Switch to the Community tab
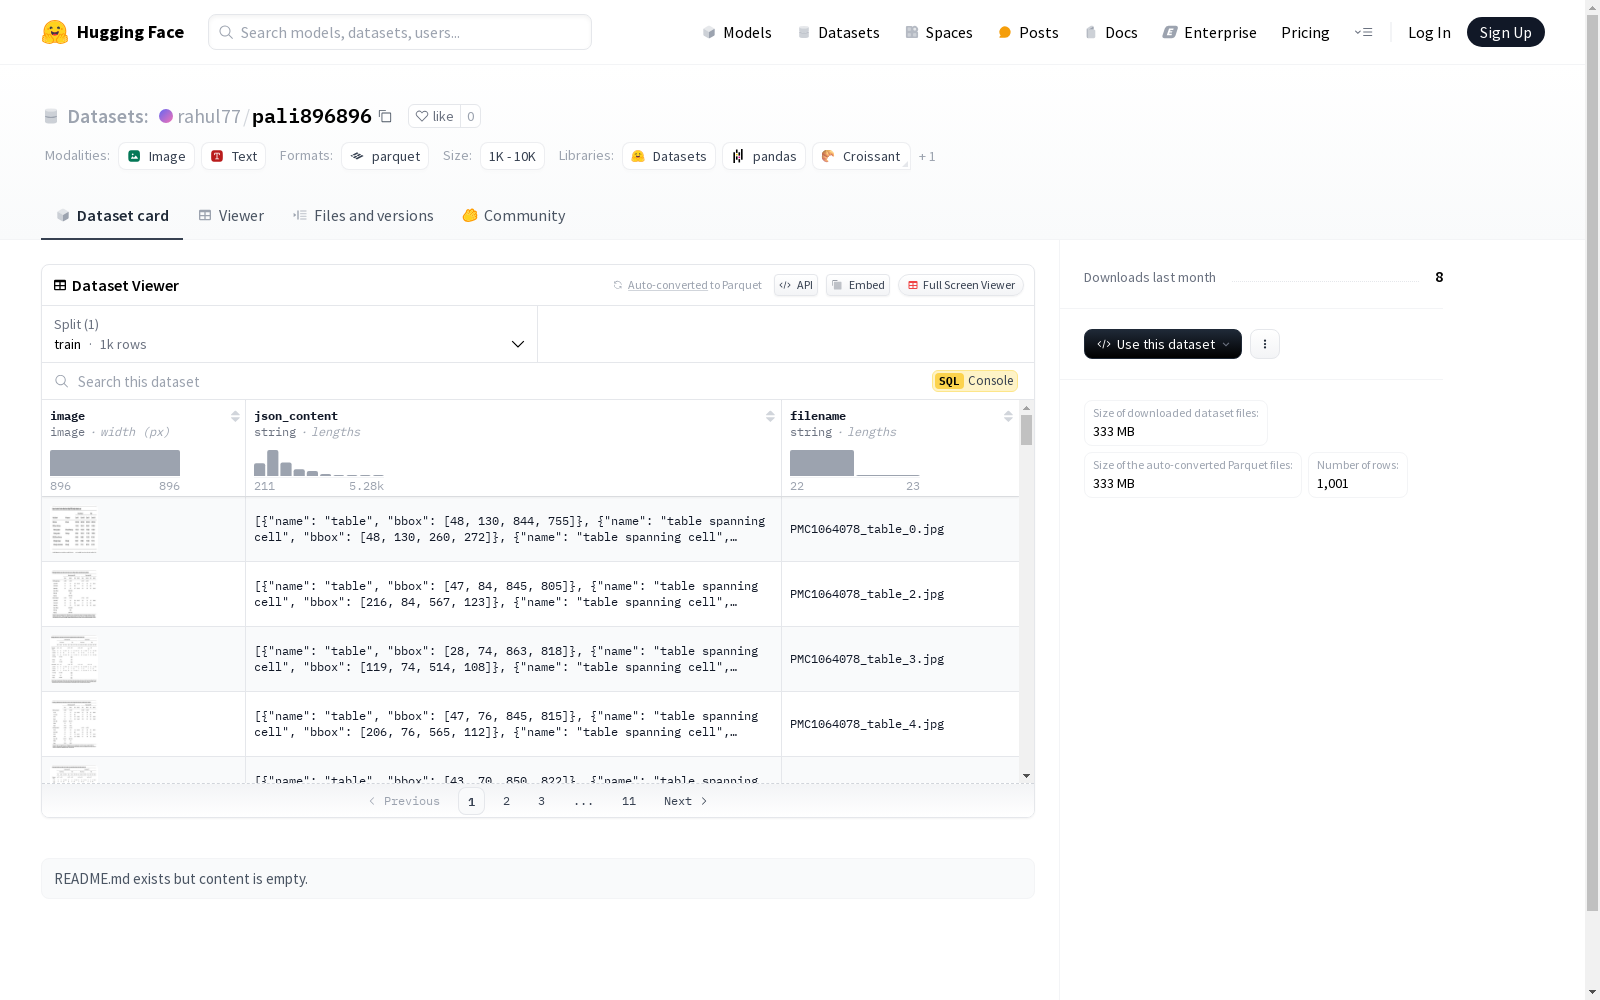This screenshot has height=1000, width=1600. [514, 216]
